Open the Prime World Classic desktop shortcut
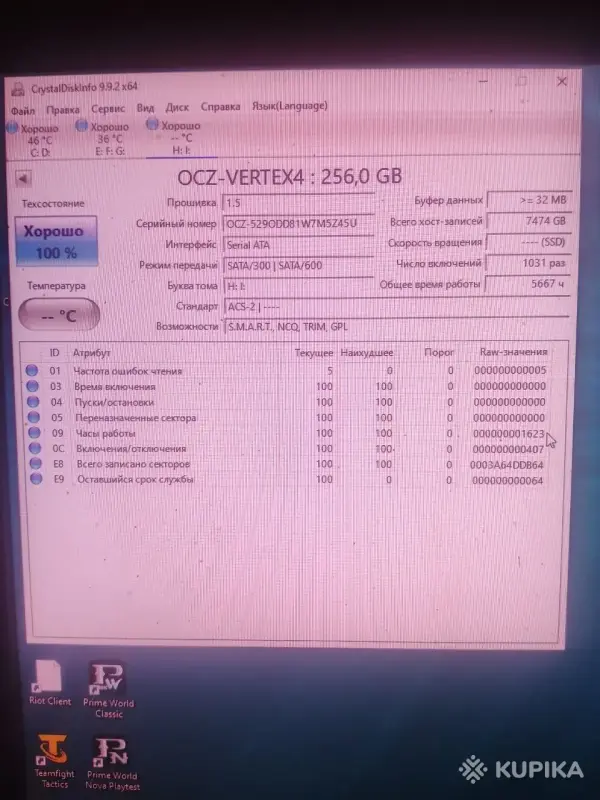This screenshot has height=800, width=600. click(x=108, y=689)
